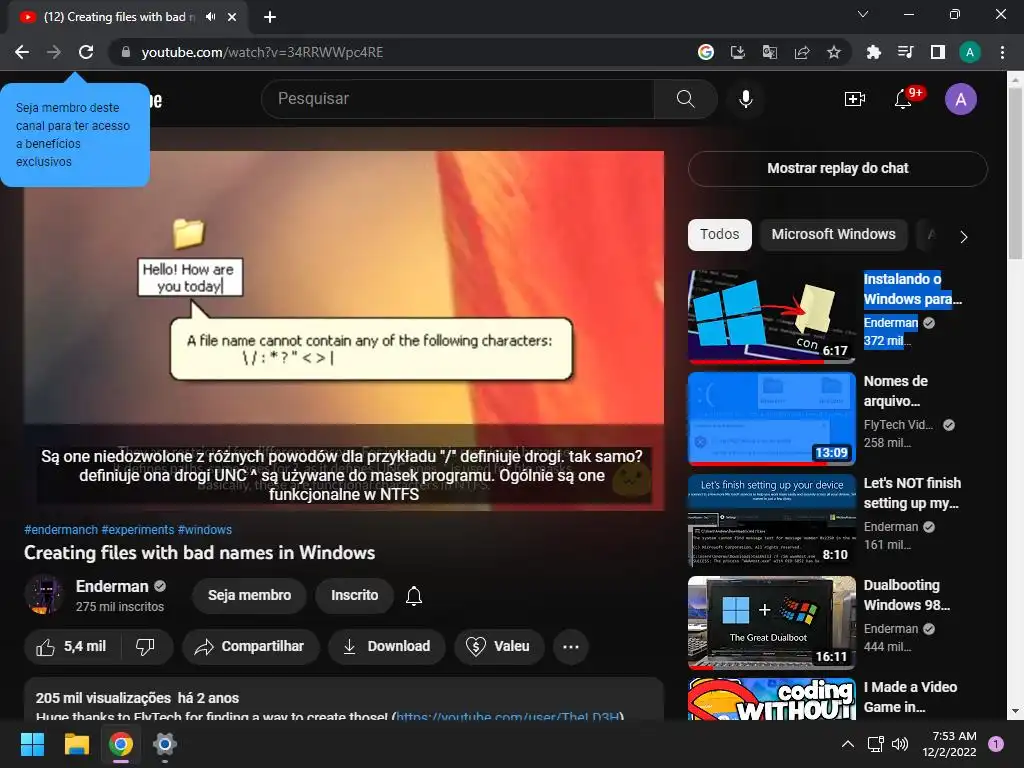Click the Download button
Screen dimensions: 1024x768
point(387,647)
